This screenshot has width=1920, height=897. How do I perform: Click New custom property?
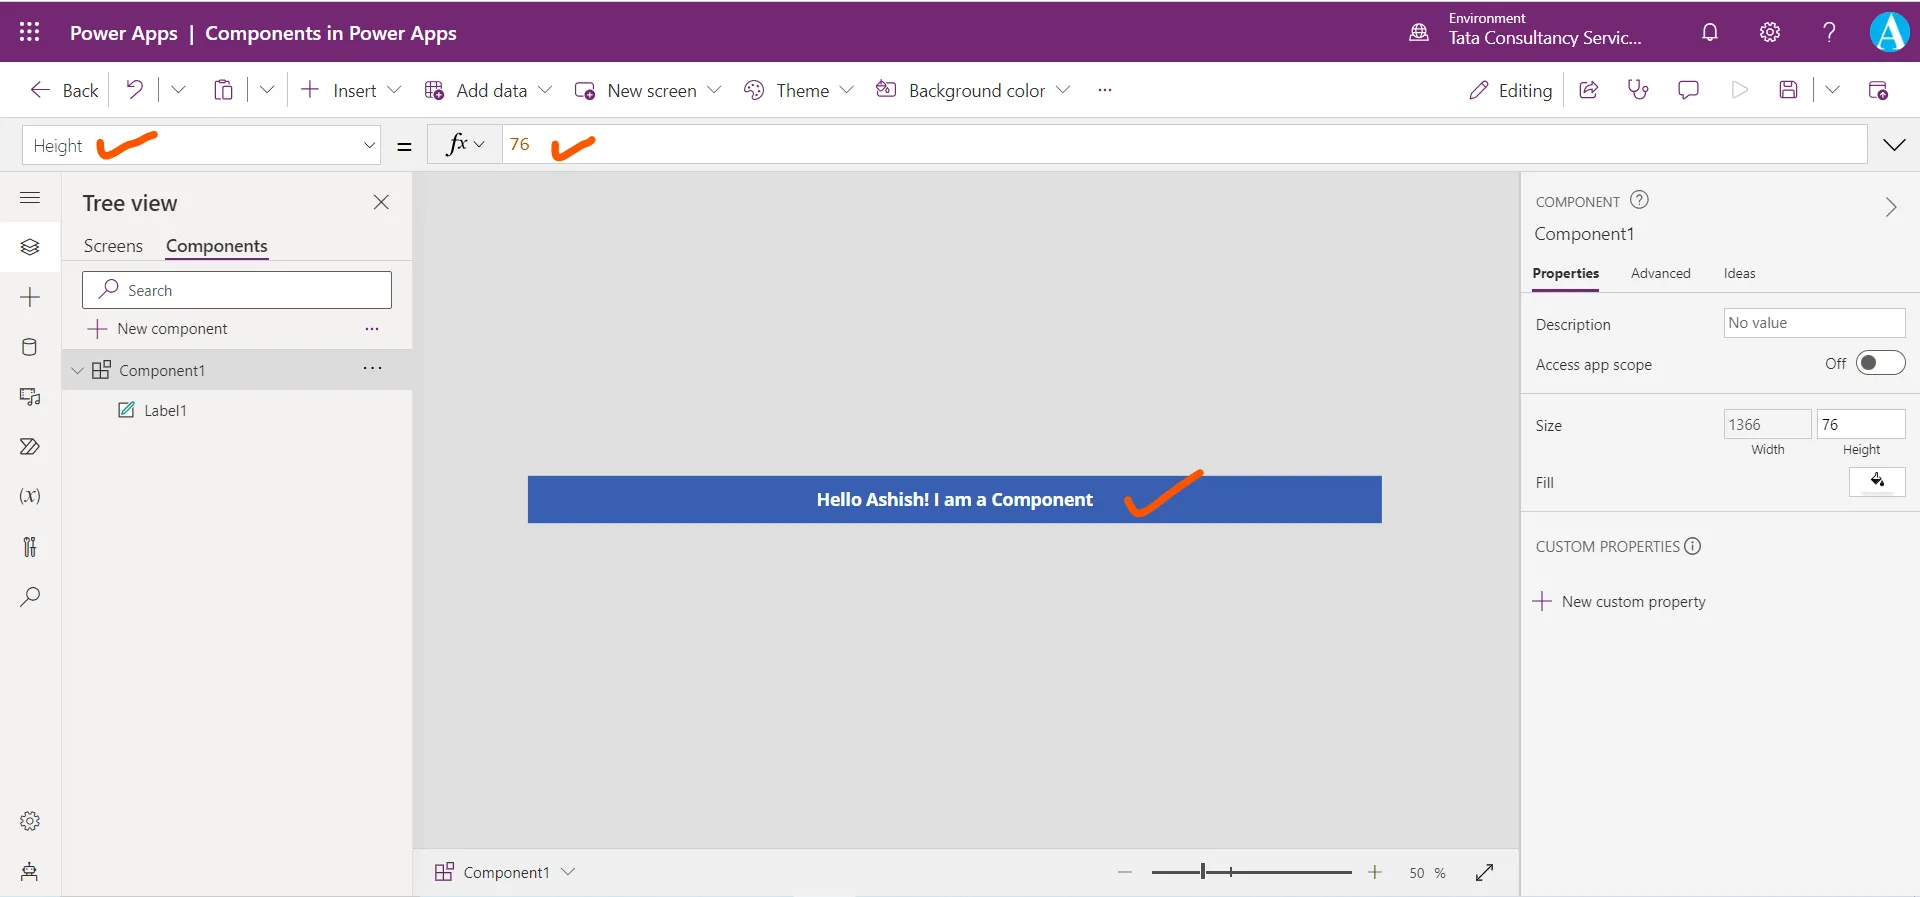(x=1620, y=601)
